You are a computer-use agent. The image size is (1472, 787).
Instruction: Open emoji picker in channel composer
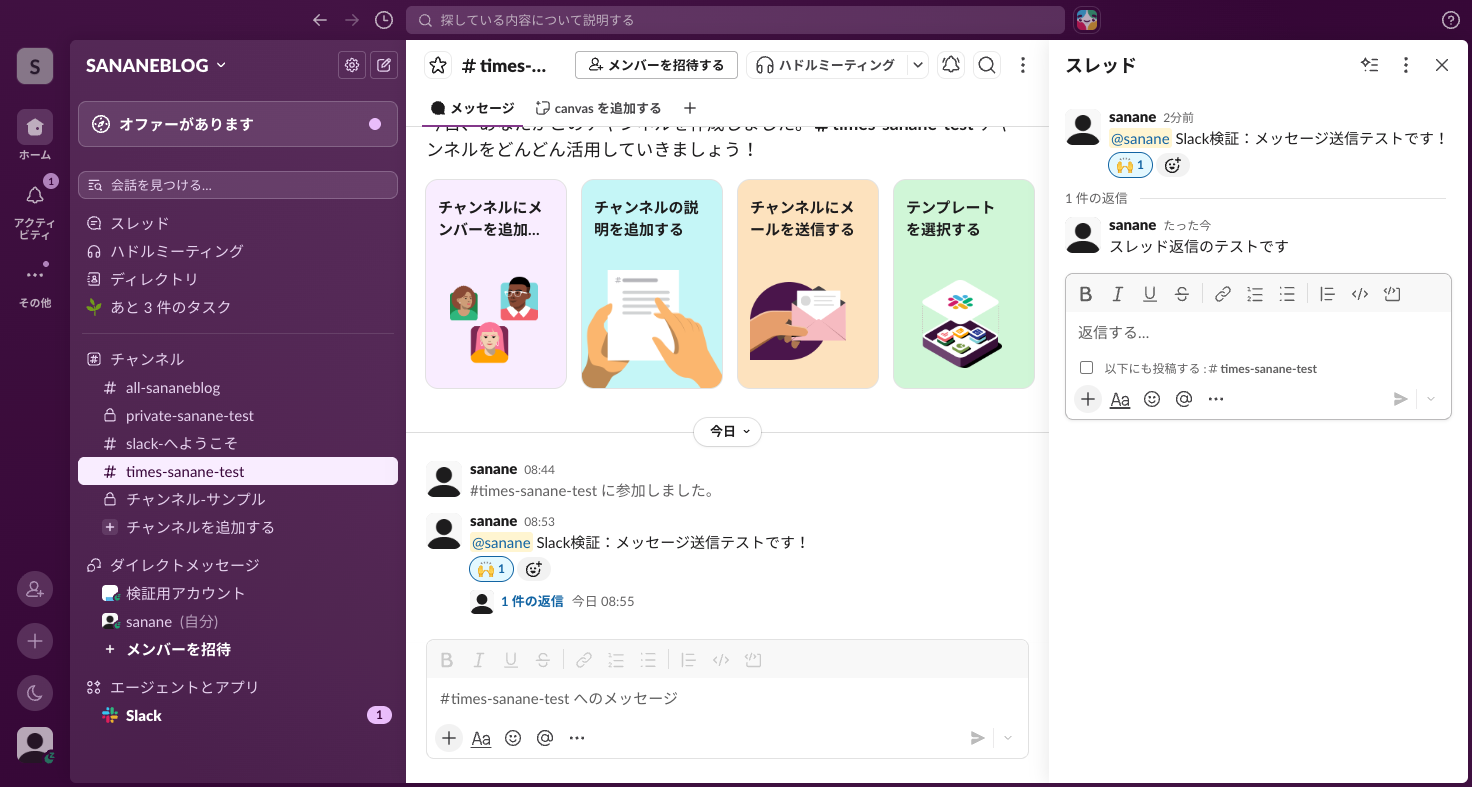[513, 738]
